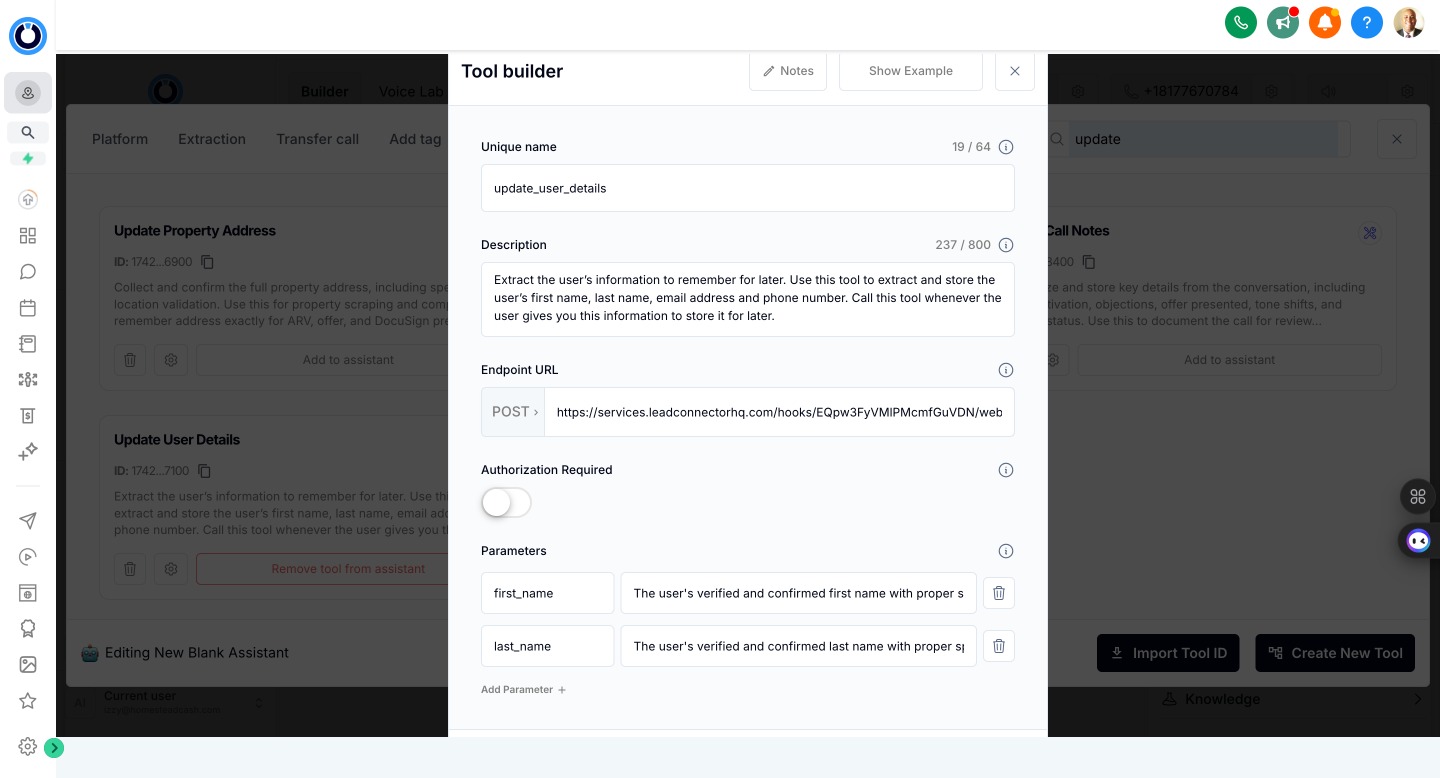
Task: Select the Extraction filter tab
Action: [211, 139]
